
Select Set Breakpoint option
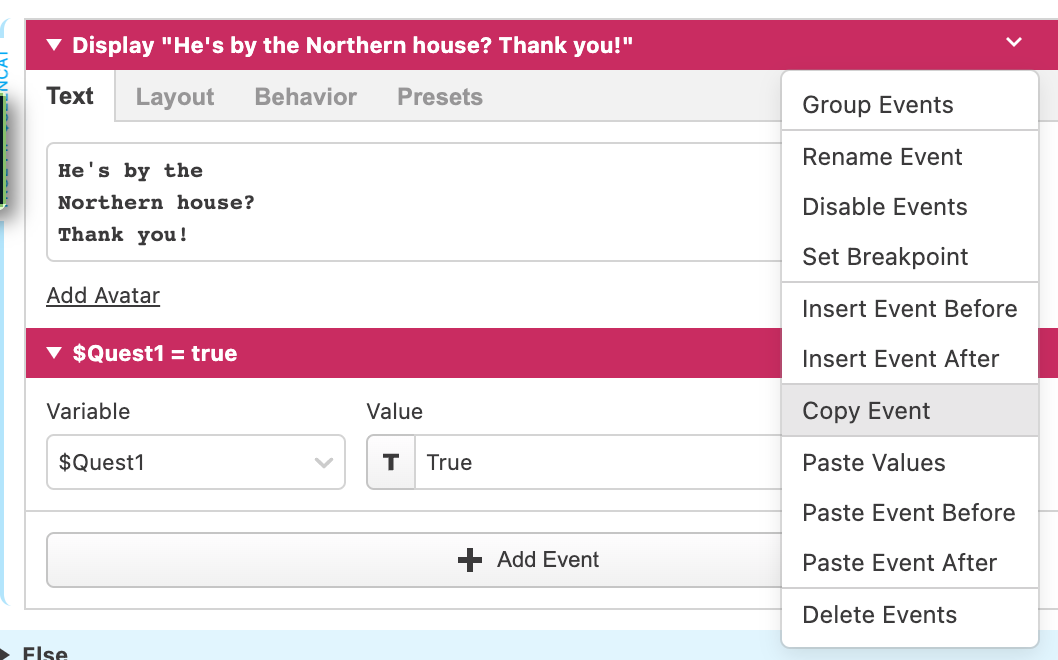click(885, 257)
